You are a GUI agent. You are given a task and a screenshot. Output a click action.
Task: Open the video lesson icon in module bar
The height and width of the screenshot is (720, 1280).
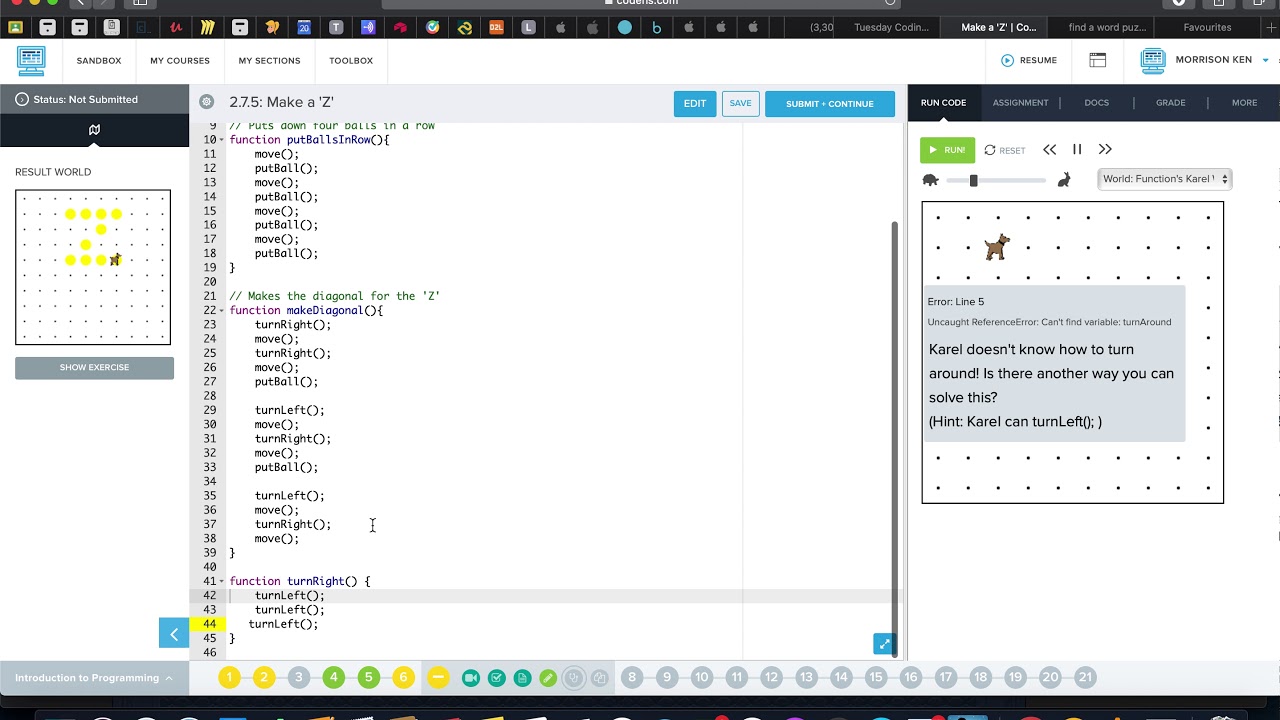coord(471,678)
